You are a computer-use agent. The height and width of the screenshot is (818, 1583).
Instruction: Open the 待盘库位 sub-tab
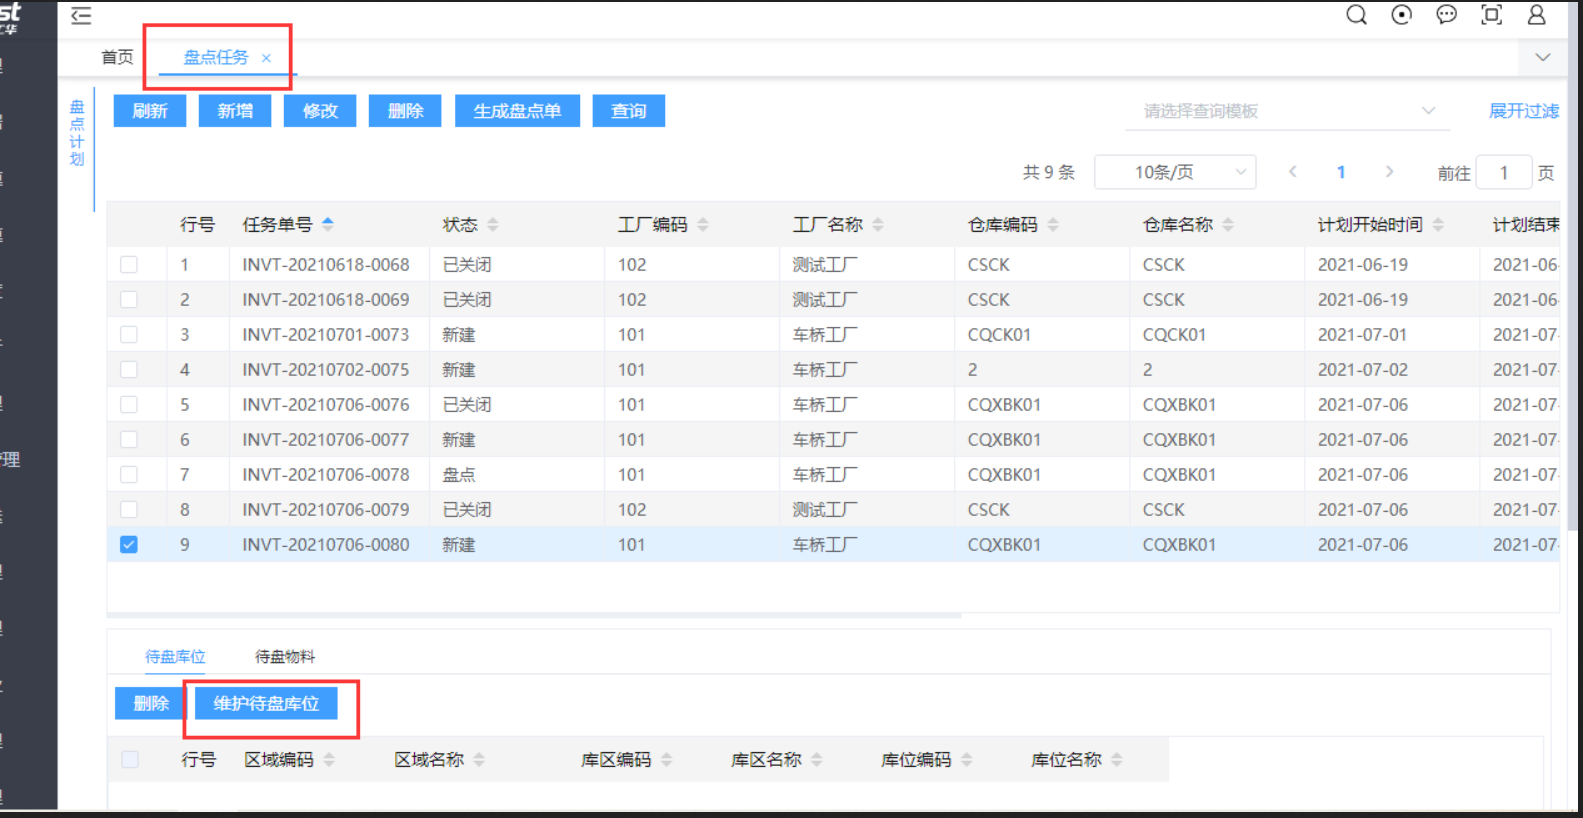click(x=175, y=657)
